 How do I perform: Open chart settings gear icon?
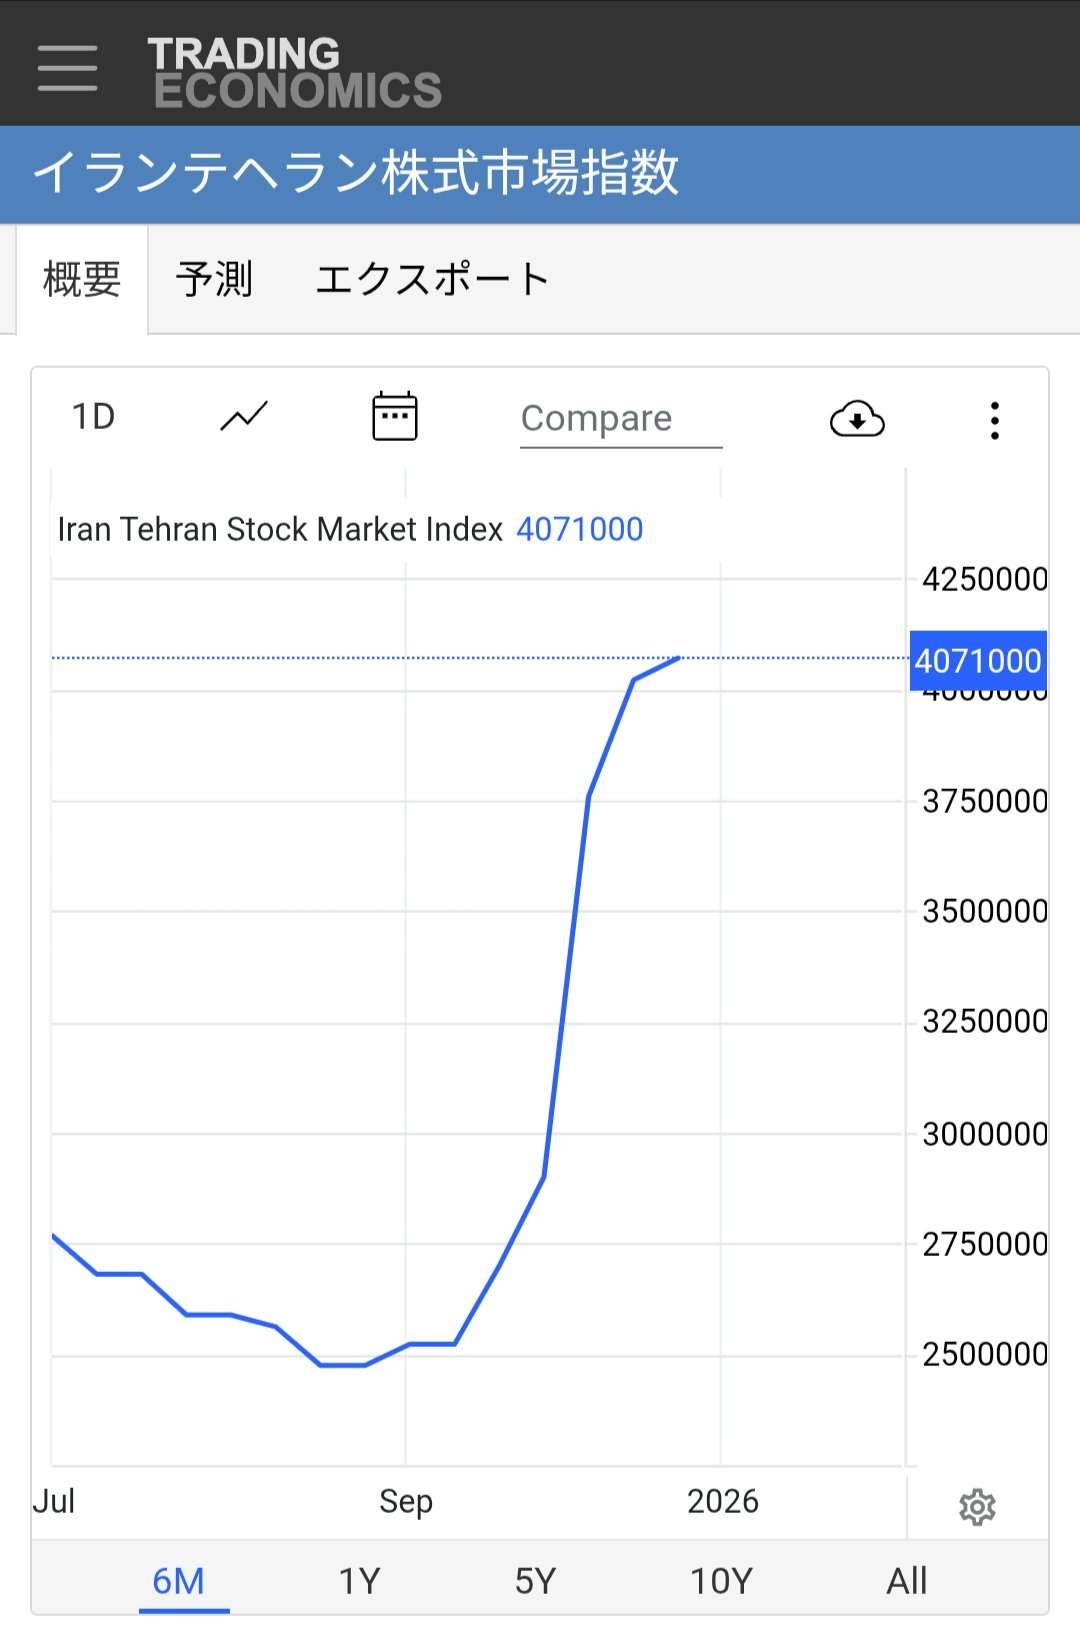(977, 1507)
